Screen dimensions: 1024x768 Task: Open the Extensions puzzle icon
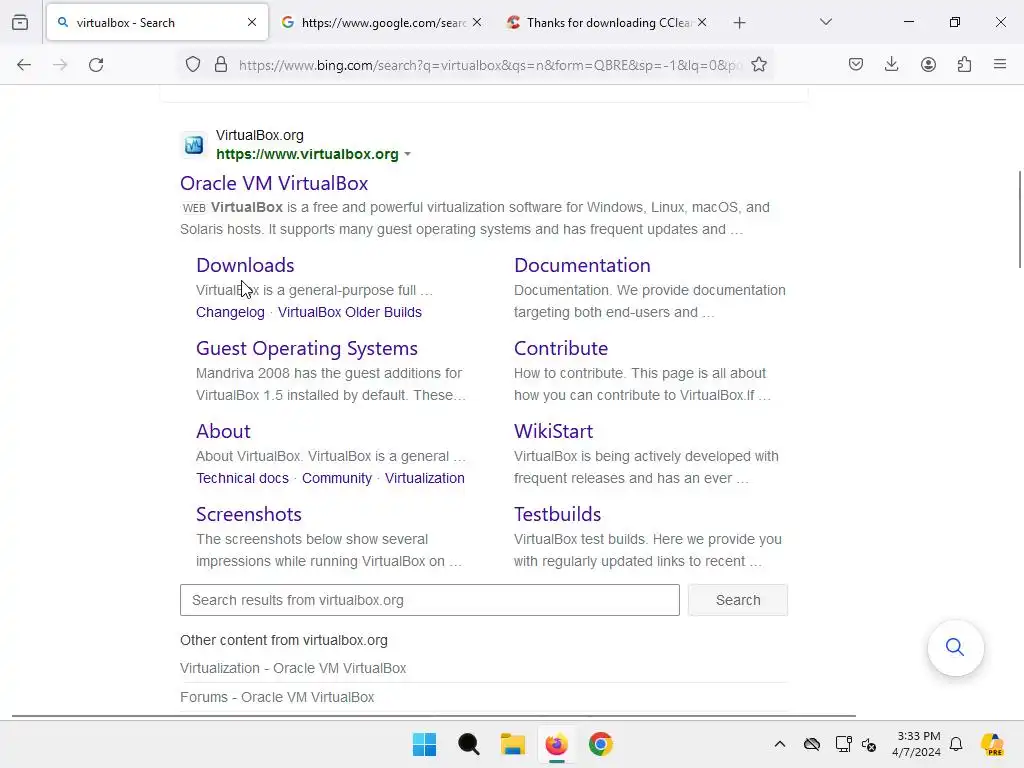[964, 65]
